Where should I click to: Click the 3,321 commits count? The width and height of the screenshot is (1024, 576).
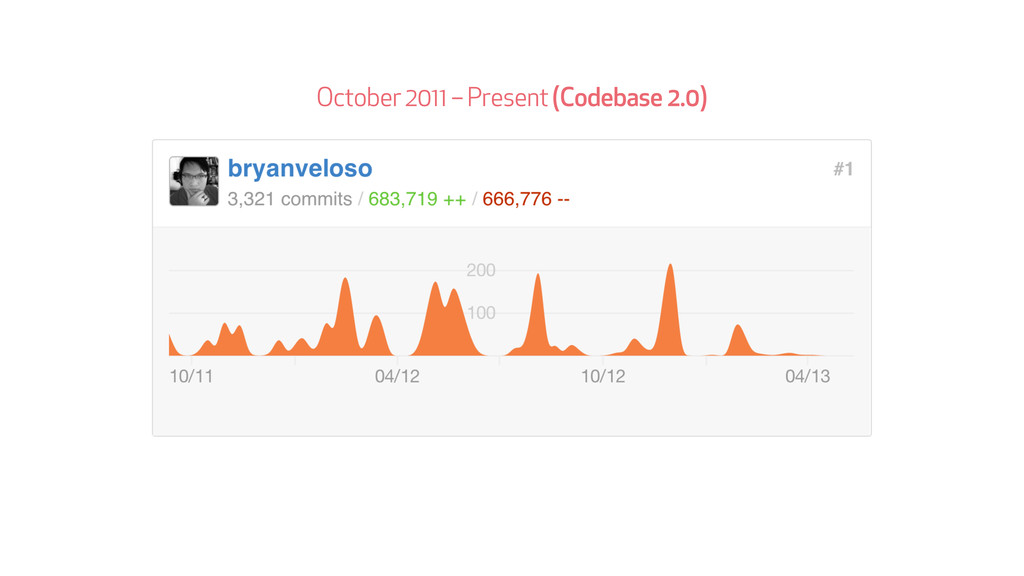click(289, 199)
